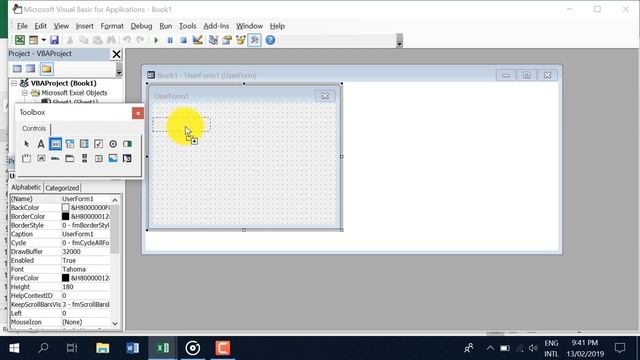Select the SpinButton tool in Toolbox
Image resolution: width=640 pixels, height=360 pixels.
98,158
